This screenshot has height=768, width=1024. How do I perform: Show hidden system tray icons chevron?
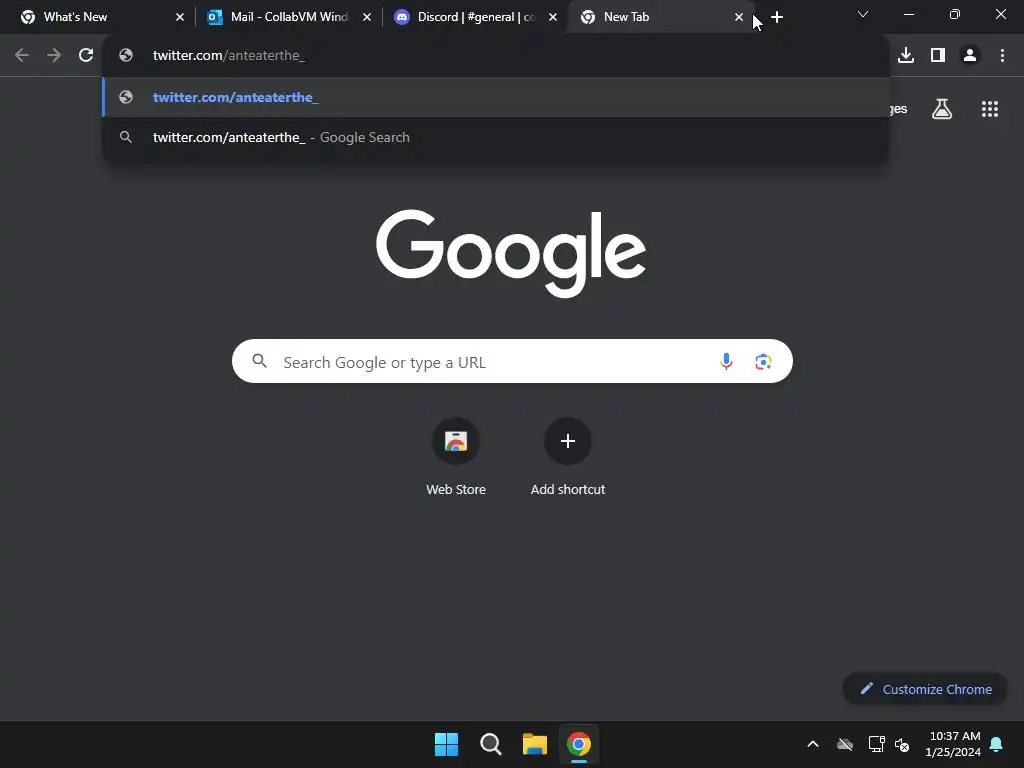813,744
